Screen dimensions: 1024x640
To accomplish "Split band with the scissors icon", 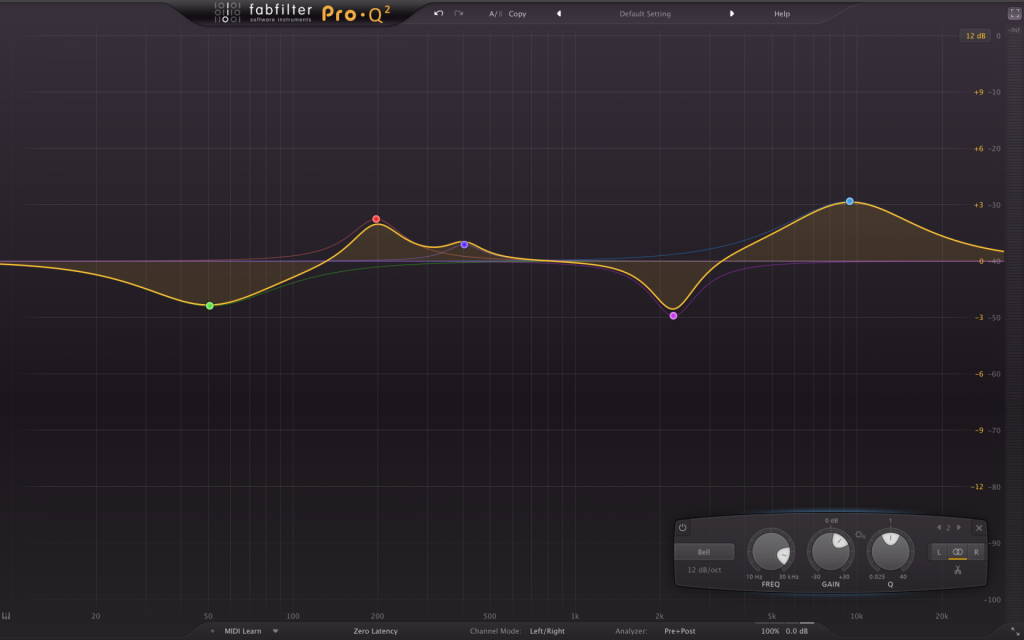I will click(x=957, y=570).
